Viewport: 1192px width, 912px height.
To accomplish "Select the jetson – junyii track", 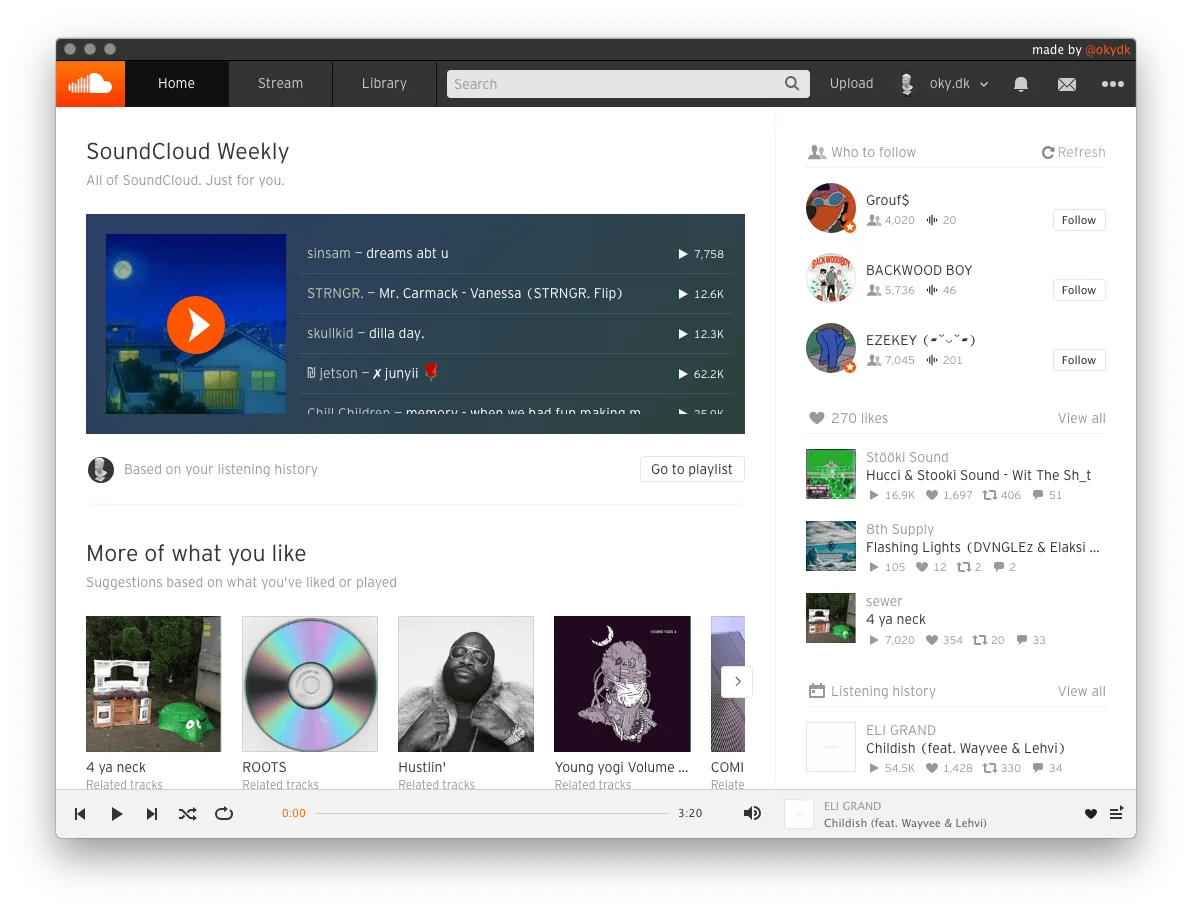I will tap(515, 373).
